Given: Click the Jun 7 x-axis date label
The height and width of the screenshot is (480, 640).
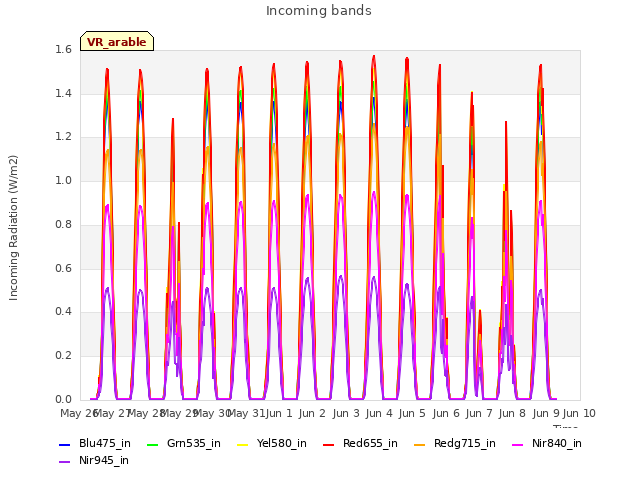Looking at the screenshot, I should pyautogui.click(x=479, y=413).
